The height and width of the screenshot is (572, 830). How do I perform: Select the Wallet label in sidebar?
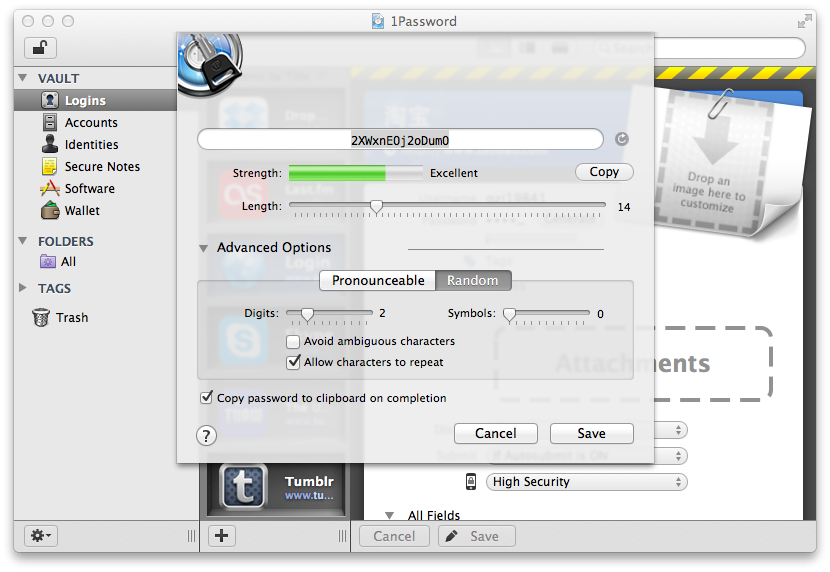[x=82, y=211]
